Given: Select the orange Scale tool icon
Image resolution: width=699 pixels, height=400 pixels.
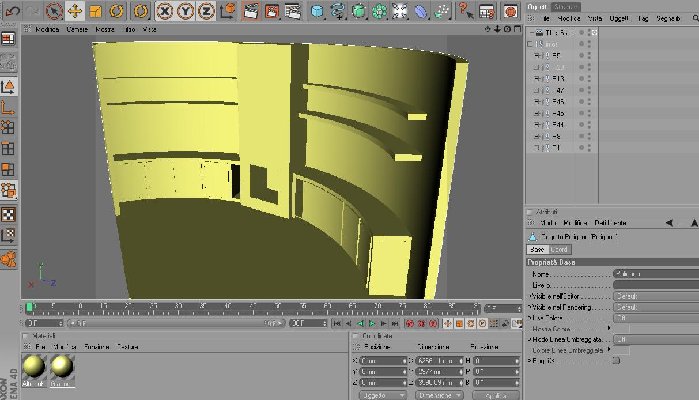Looking at the screenshot, I should point(96,11).
